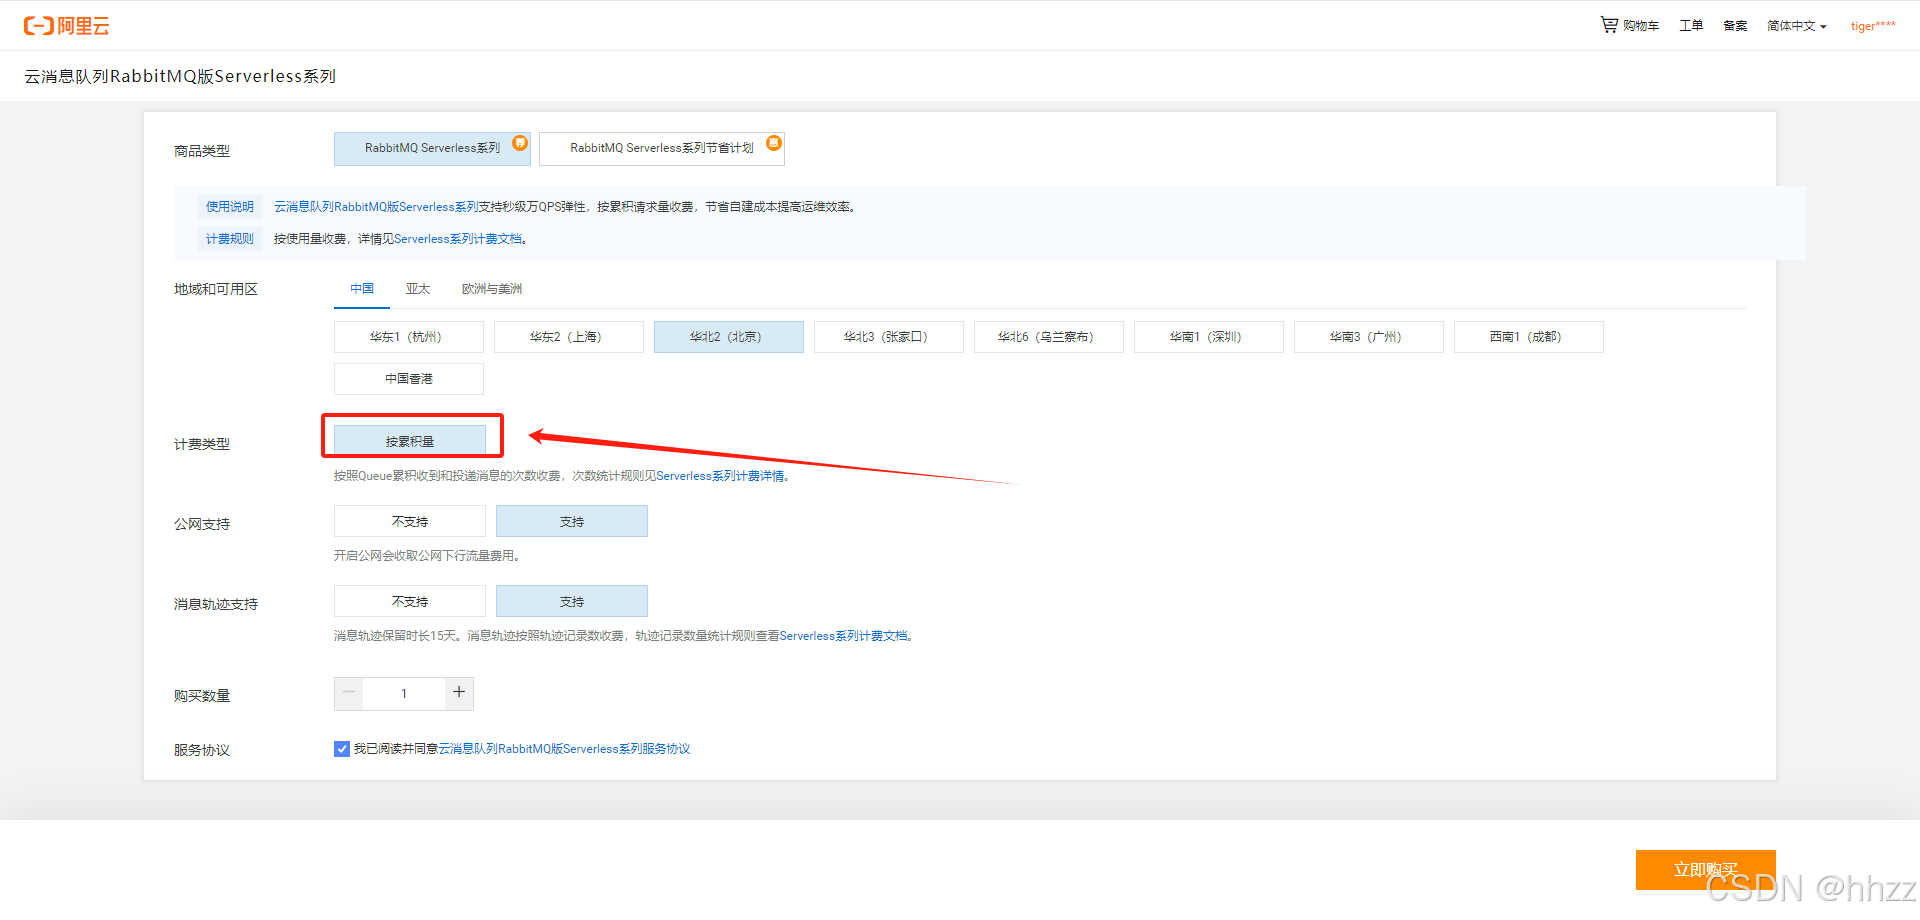Choose region 华南1（深圳）
The image size is (1920, 920).
pos(1209,337)
